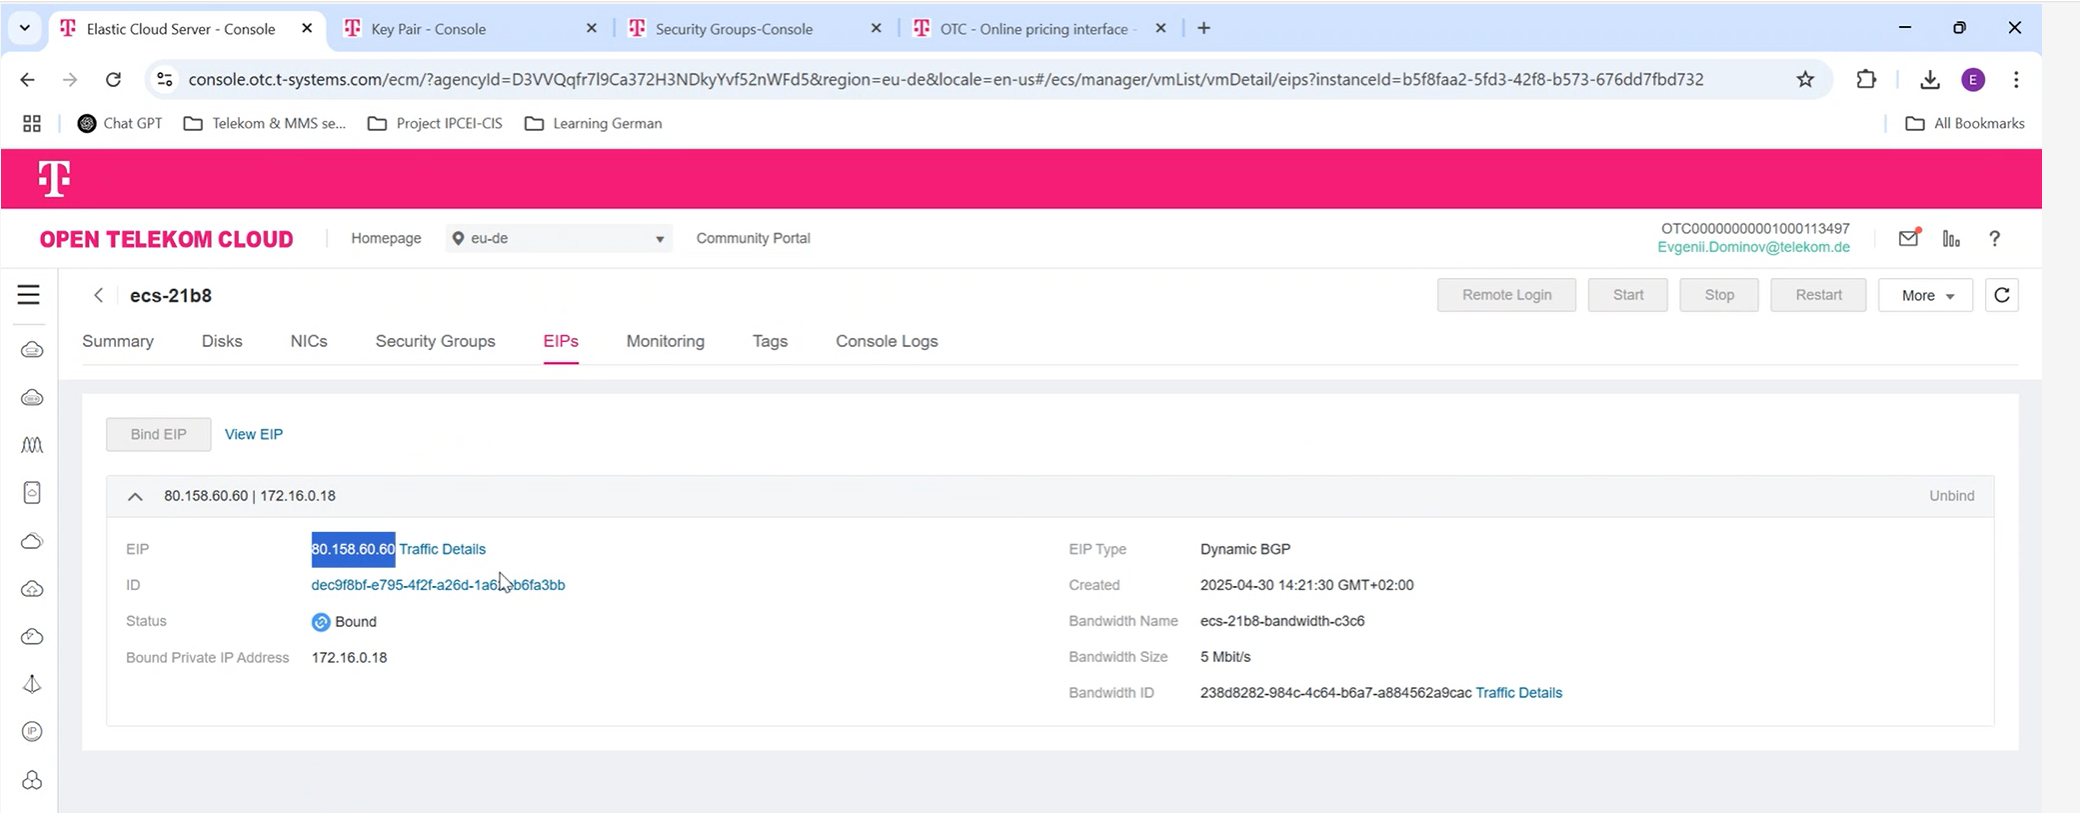Open the messages envelope icon

pyautogui.click(x=1909, y=239)
